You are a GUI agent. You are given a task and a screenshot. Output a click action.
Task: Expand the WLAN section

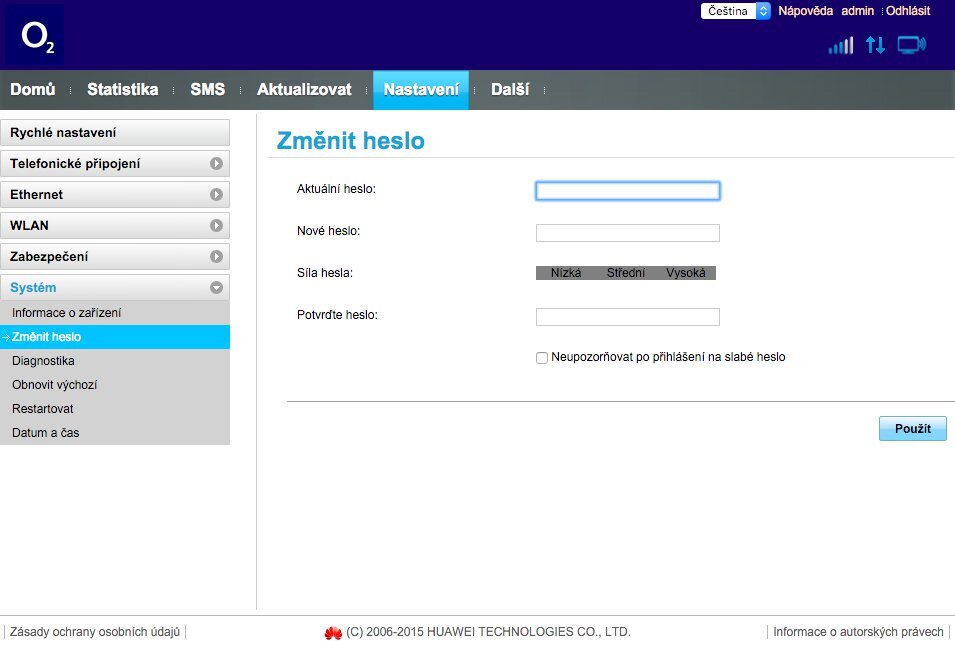[x=115, y=225]
